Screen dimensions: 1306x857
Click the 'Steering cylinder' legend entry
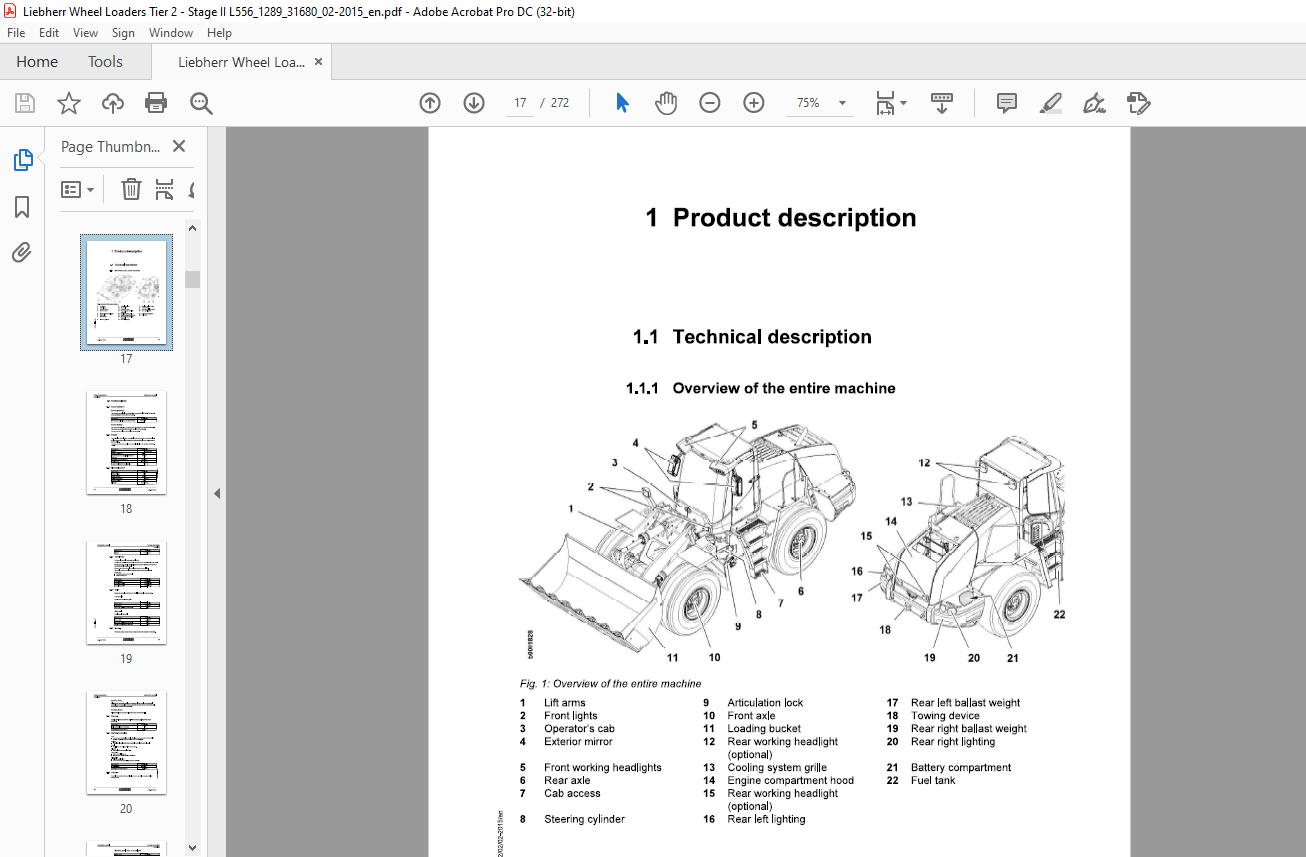coord(584,820)
